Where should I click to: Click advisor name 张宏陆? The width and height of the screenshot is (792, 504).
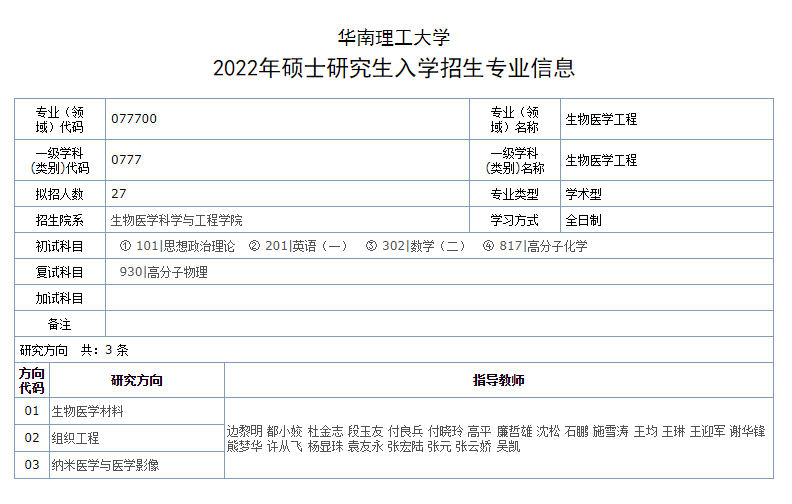tap(406, 446)
